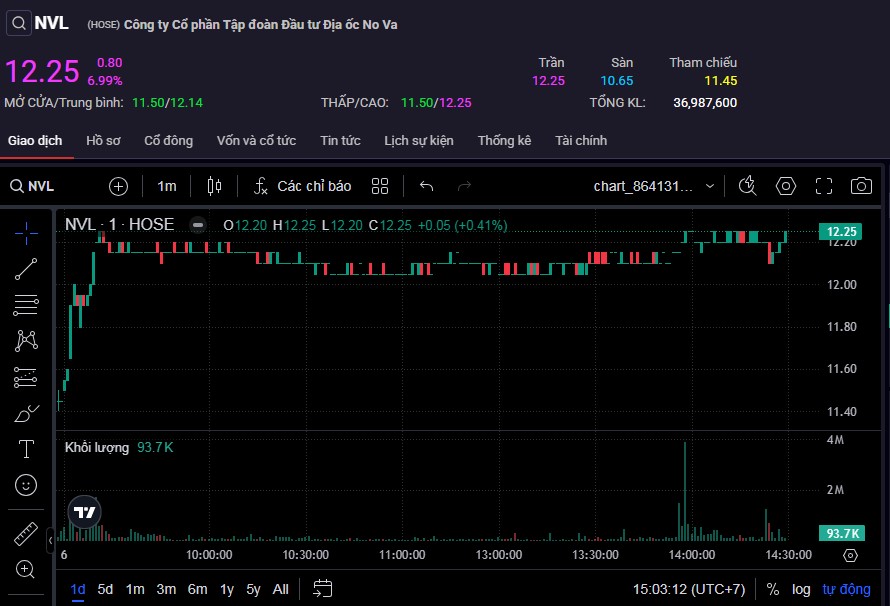This screenshot has height=606, width=890.
Task: Expand the chart layout name dropdown
Action: click(x=710, y=186)
